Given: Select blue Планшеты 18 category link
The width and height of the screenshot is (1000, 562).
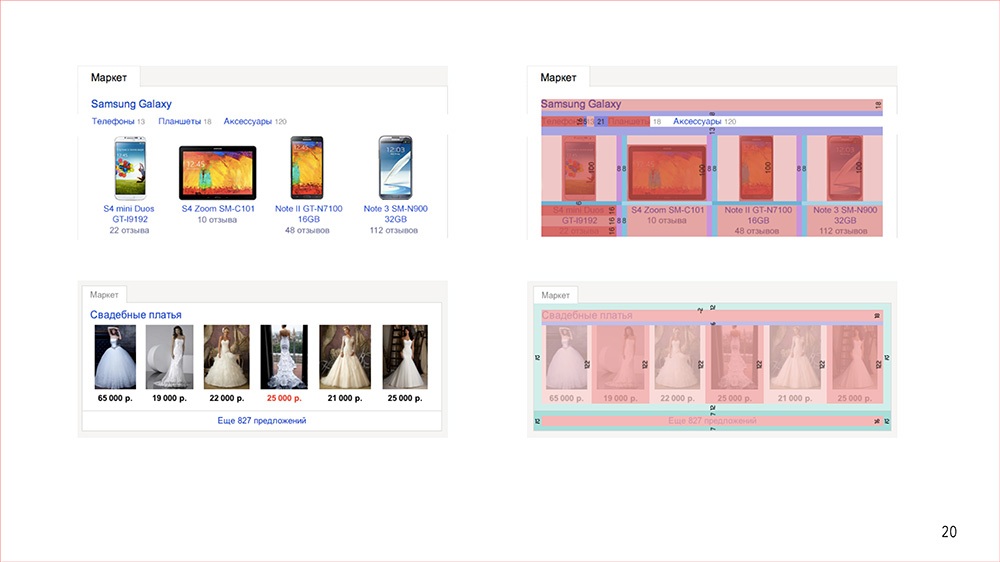Looking at the screenshot, I should pyautogui.click(x=184, y=121).
